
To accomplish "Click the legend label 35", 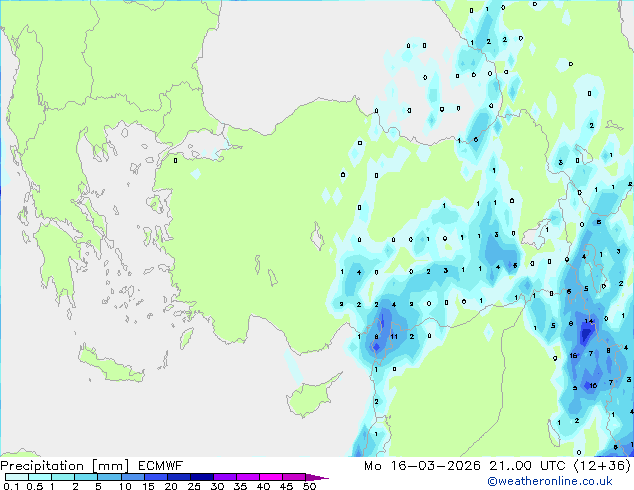I will [x=241, y=486].
